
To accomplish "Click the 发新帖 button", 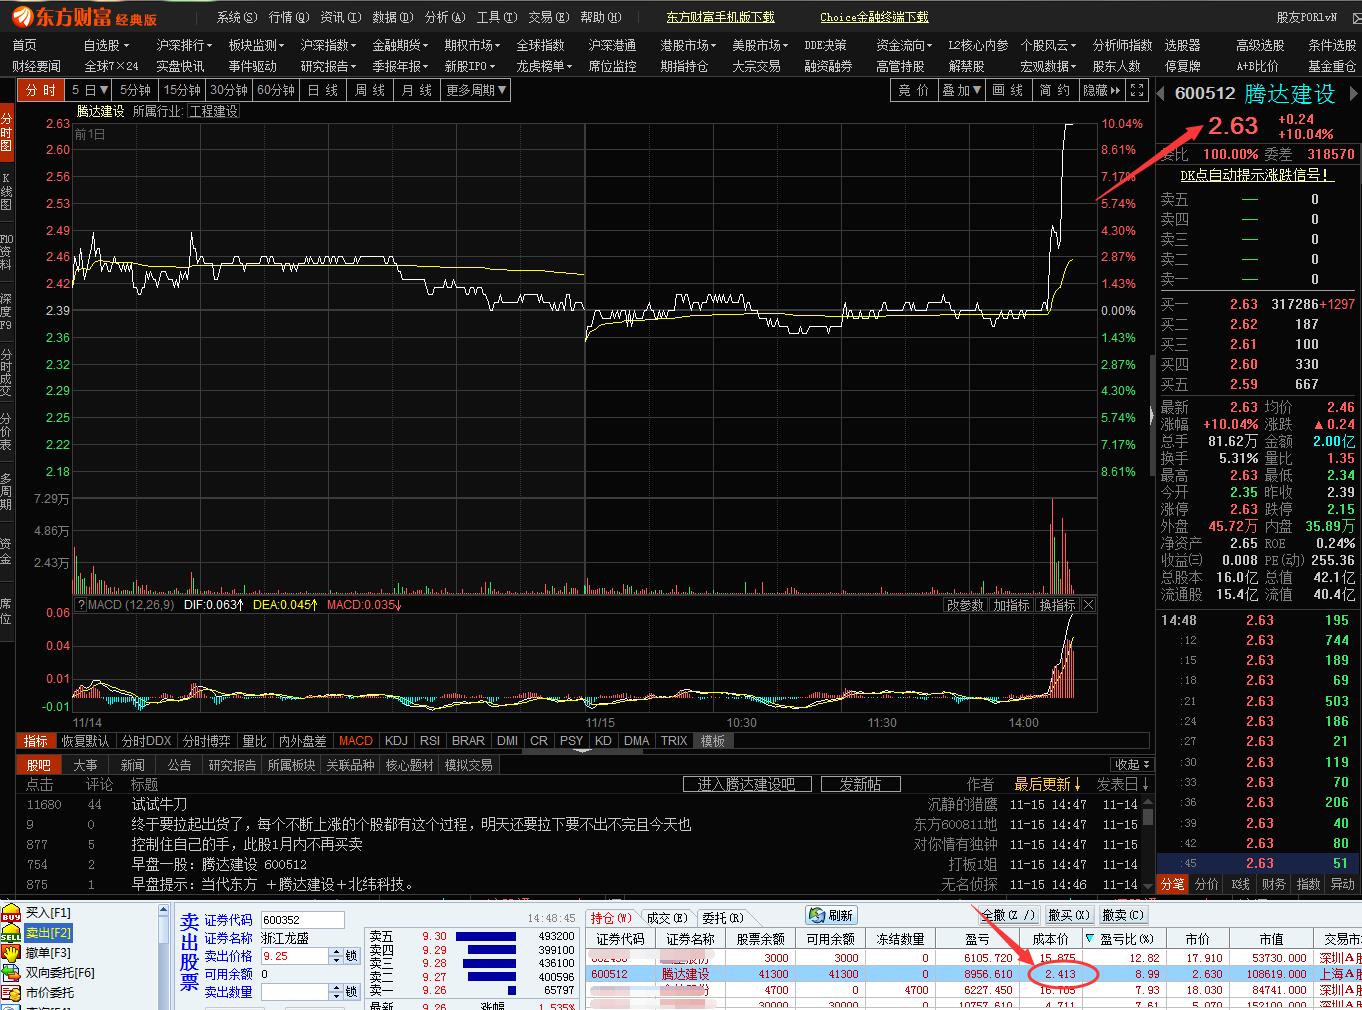I will pyautogui.click(x=860, y=784).
